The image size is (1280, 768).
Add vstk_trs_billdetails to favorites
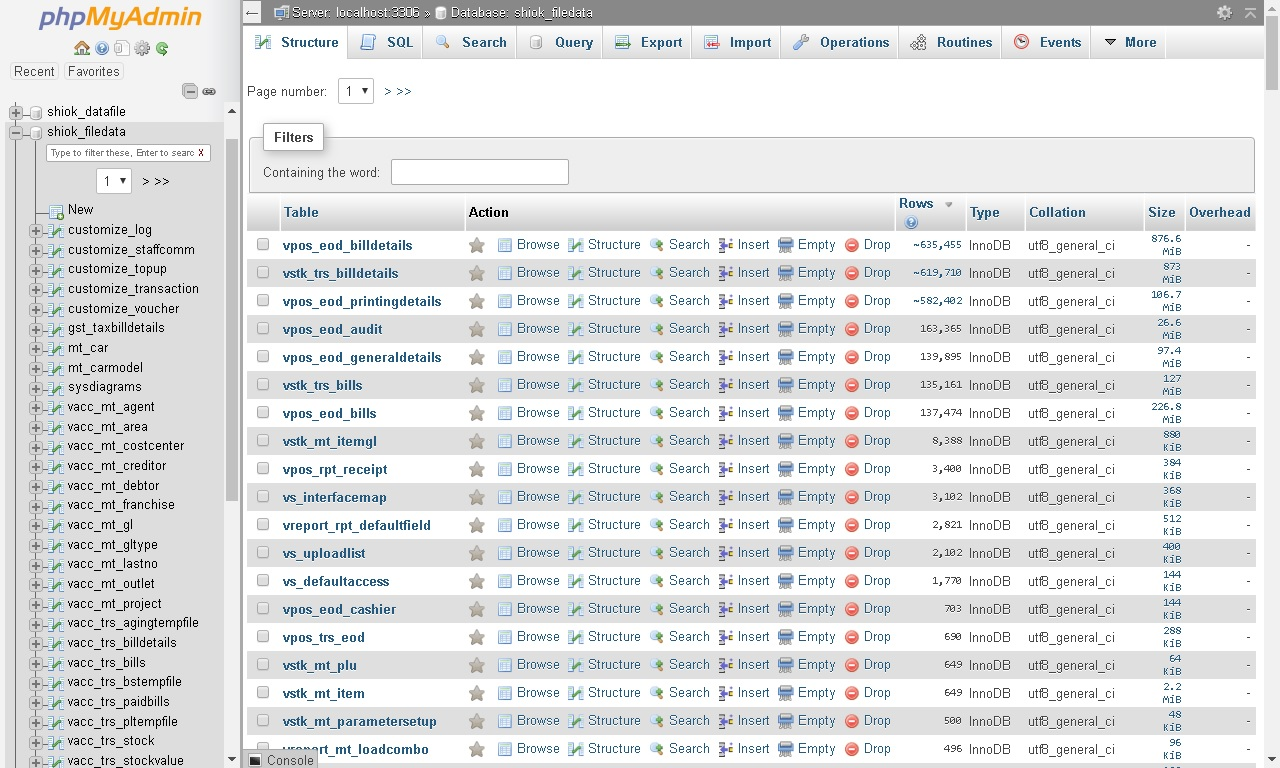(477, 273)
